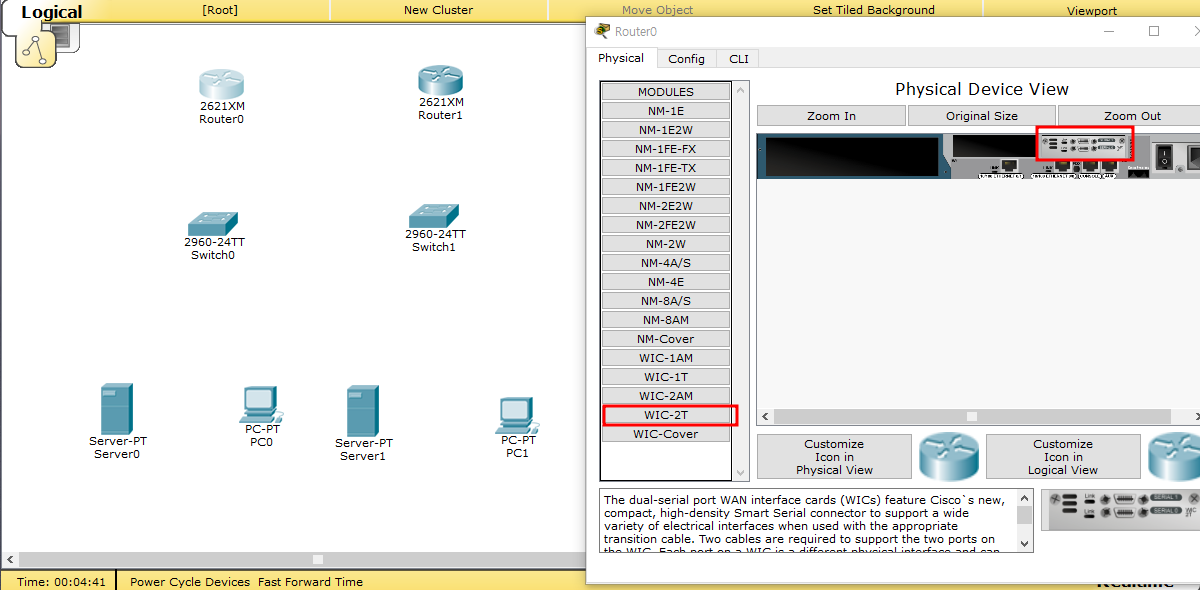Click the PC1 computer icon

pyautogui.click(x=517, y=416)
